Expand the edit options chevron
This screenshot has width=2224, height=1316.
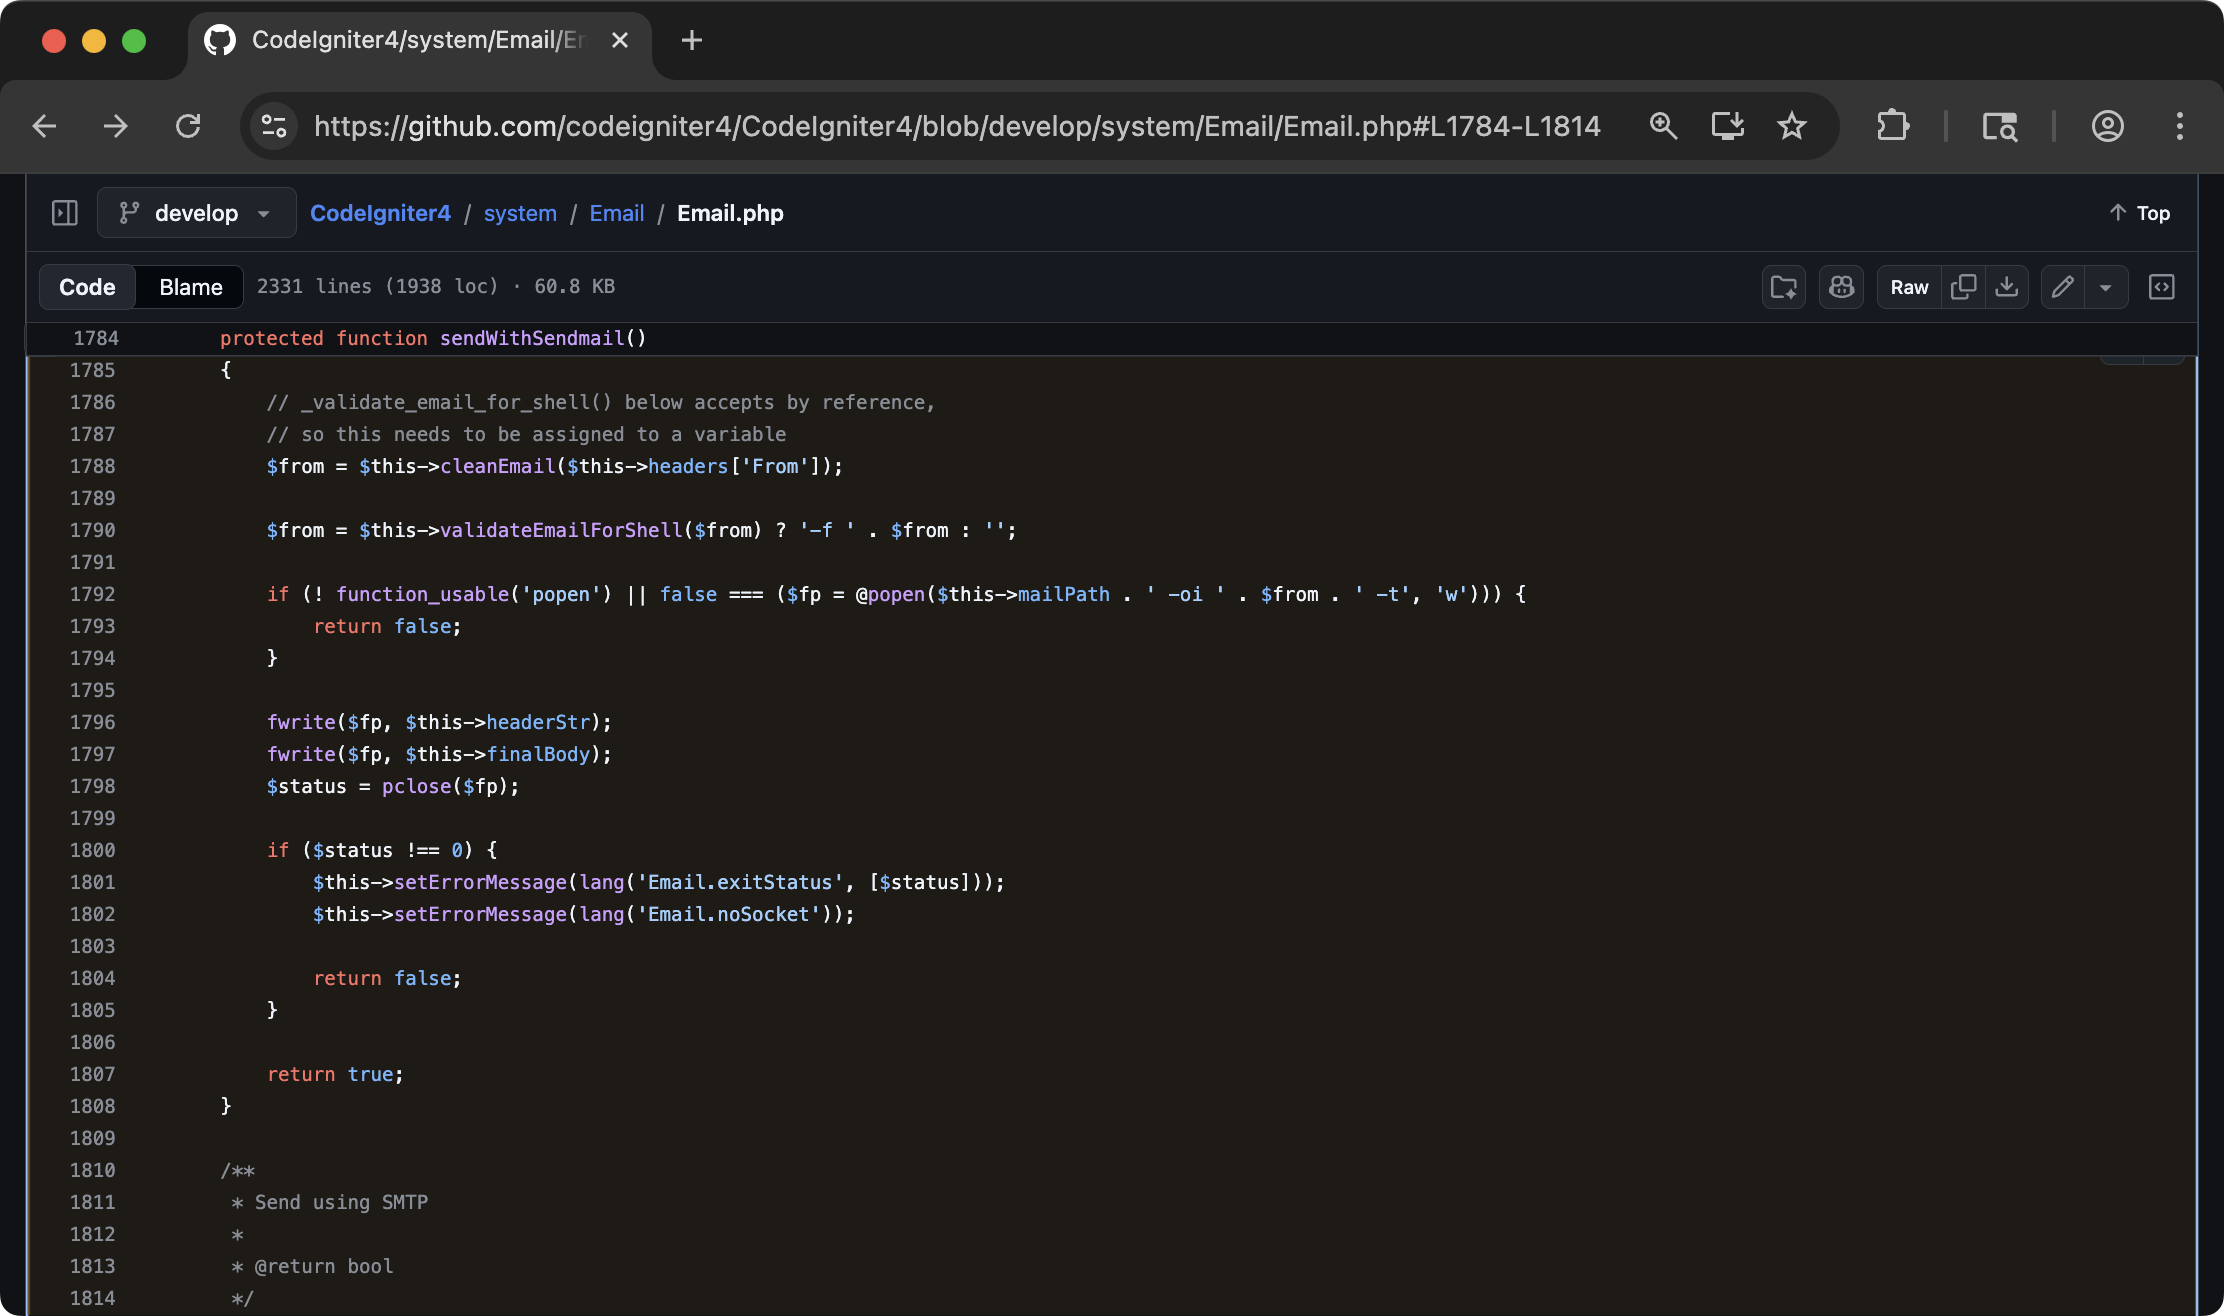pyautogui.click(x=2106, y=287)
